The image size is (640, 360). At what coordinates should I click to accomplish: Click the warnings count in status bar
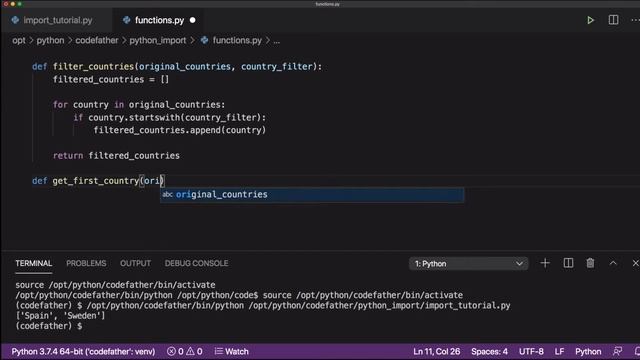[x=195, y=351]
